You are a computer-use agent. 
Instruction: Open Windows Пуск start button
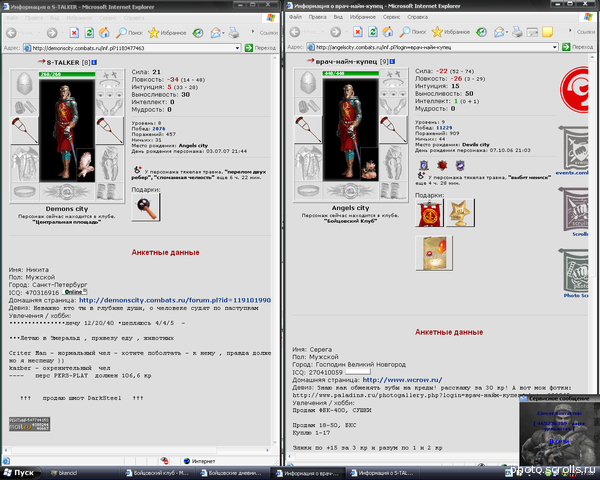(19, 473)
